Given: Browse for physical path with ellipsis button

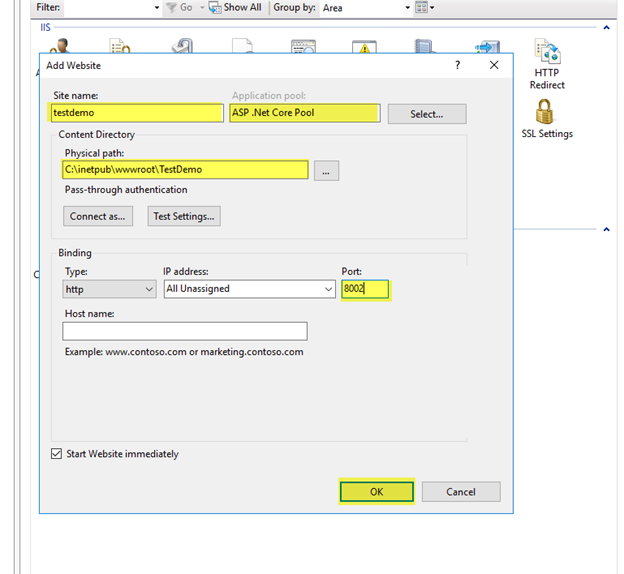Looking at the screenshot, I should coord(326,171).
